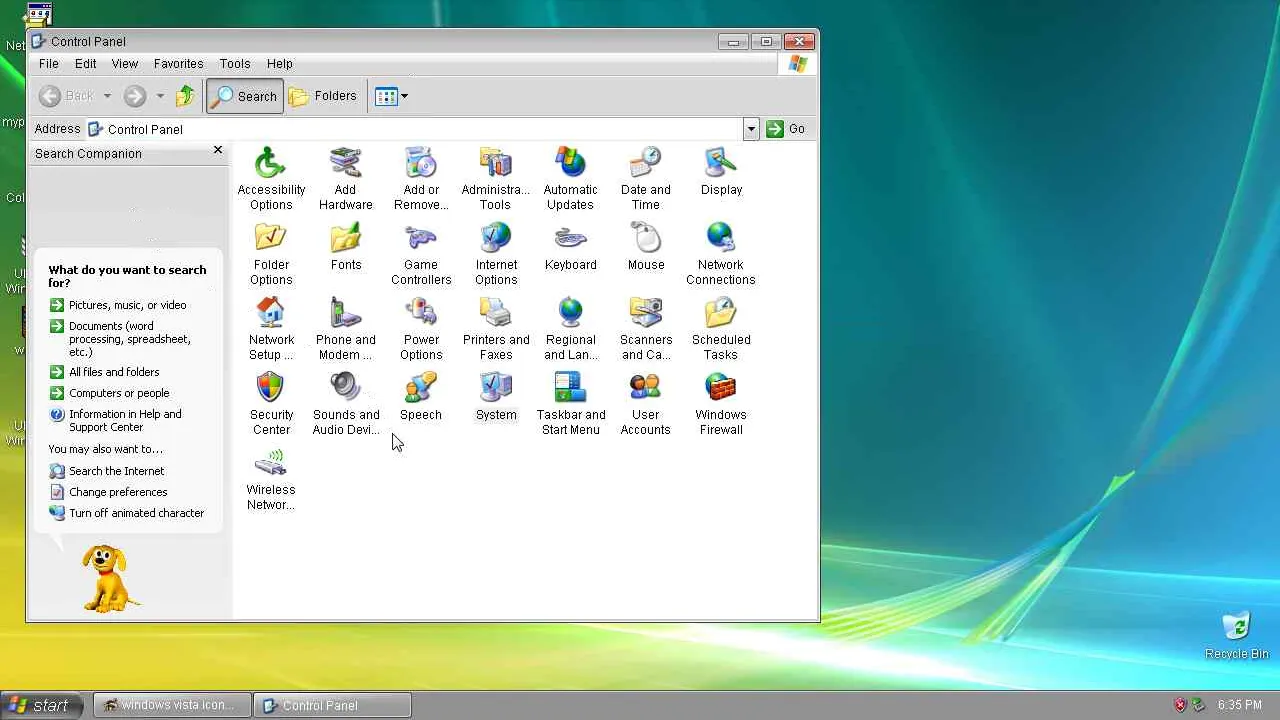Select Control Panel taskbar button
Viewport: 1280px width, 720px height.
[x=332, y=705]
